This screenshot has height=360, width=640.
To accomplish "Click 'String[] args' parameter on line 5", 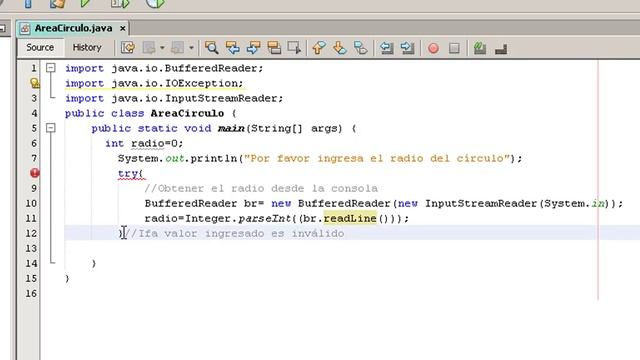I will [x=296, y=129].
